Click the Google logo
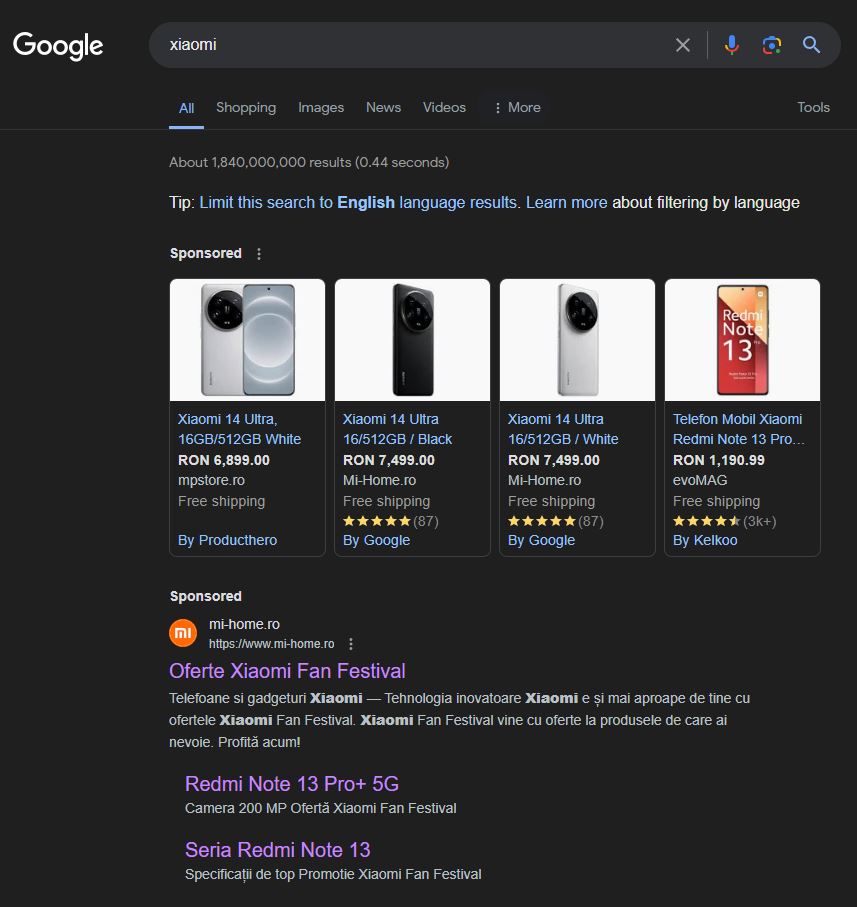857x907 pixels. pyautogui.click(x=58, y=45)
